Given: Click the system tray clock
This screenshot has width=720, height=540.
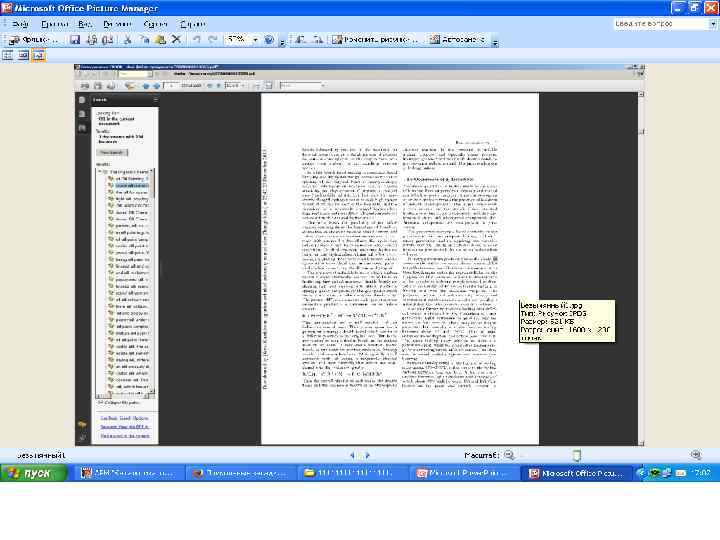Looking at the screenshot, I should click(x=703, y=473).
